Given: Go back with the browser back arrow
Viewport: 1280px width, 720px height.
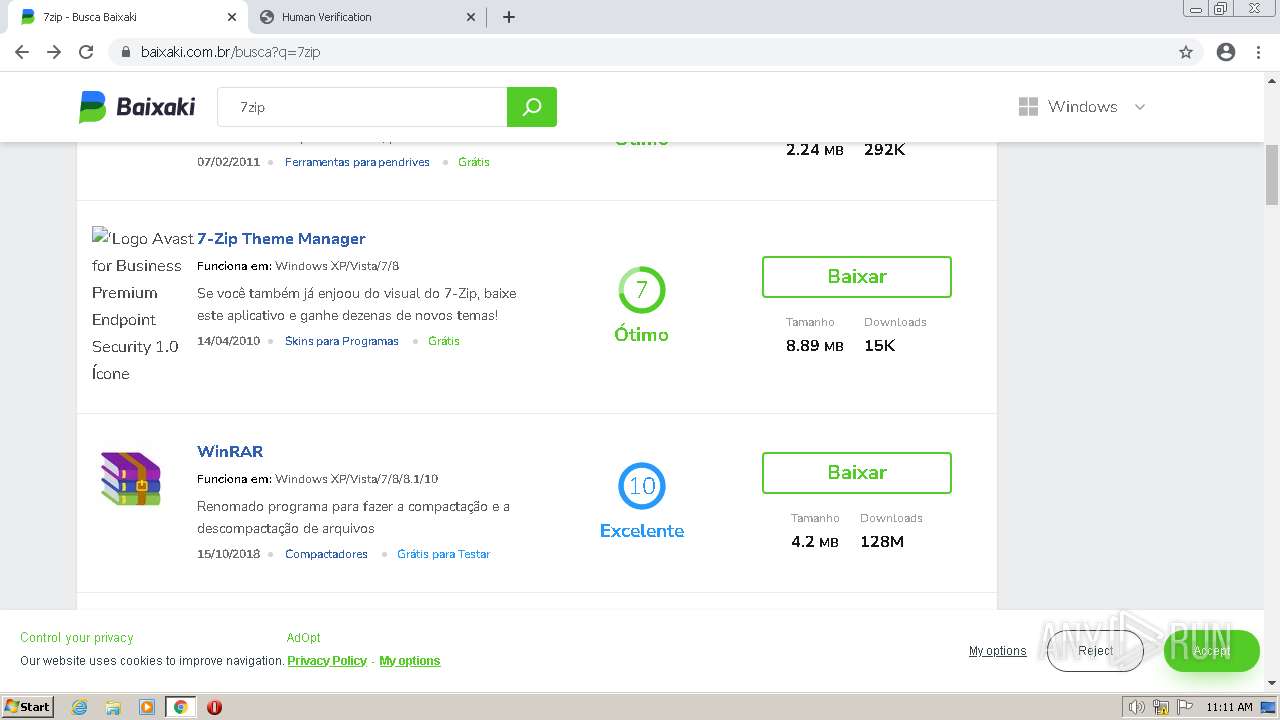Looking at the screenshot, I should 23,52.
